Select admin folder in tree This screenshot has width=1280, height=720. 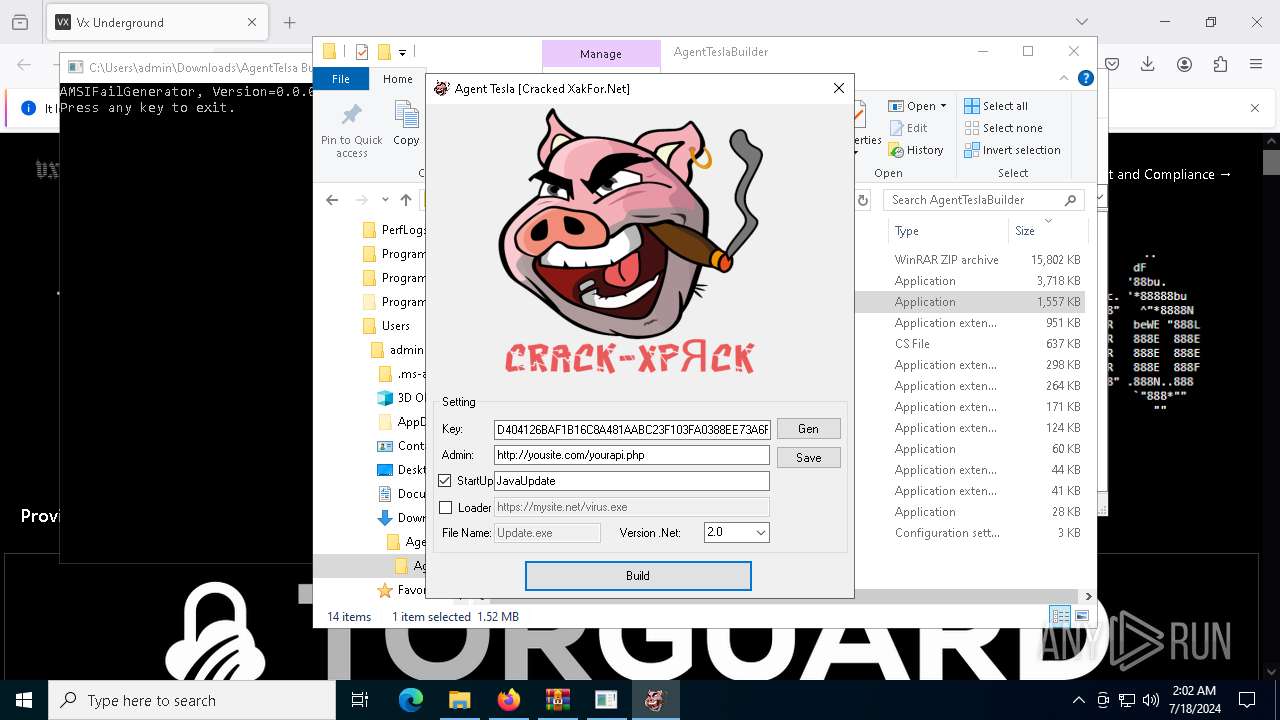point(397,350)
